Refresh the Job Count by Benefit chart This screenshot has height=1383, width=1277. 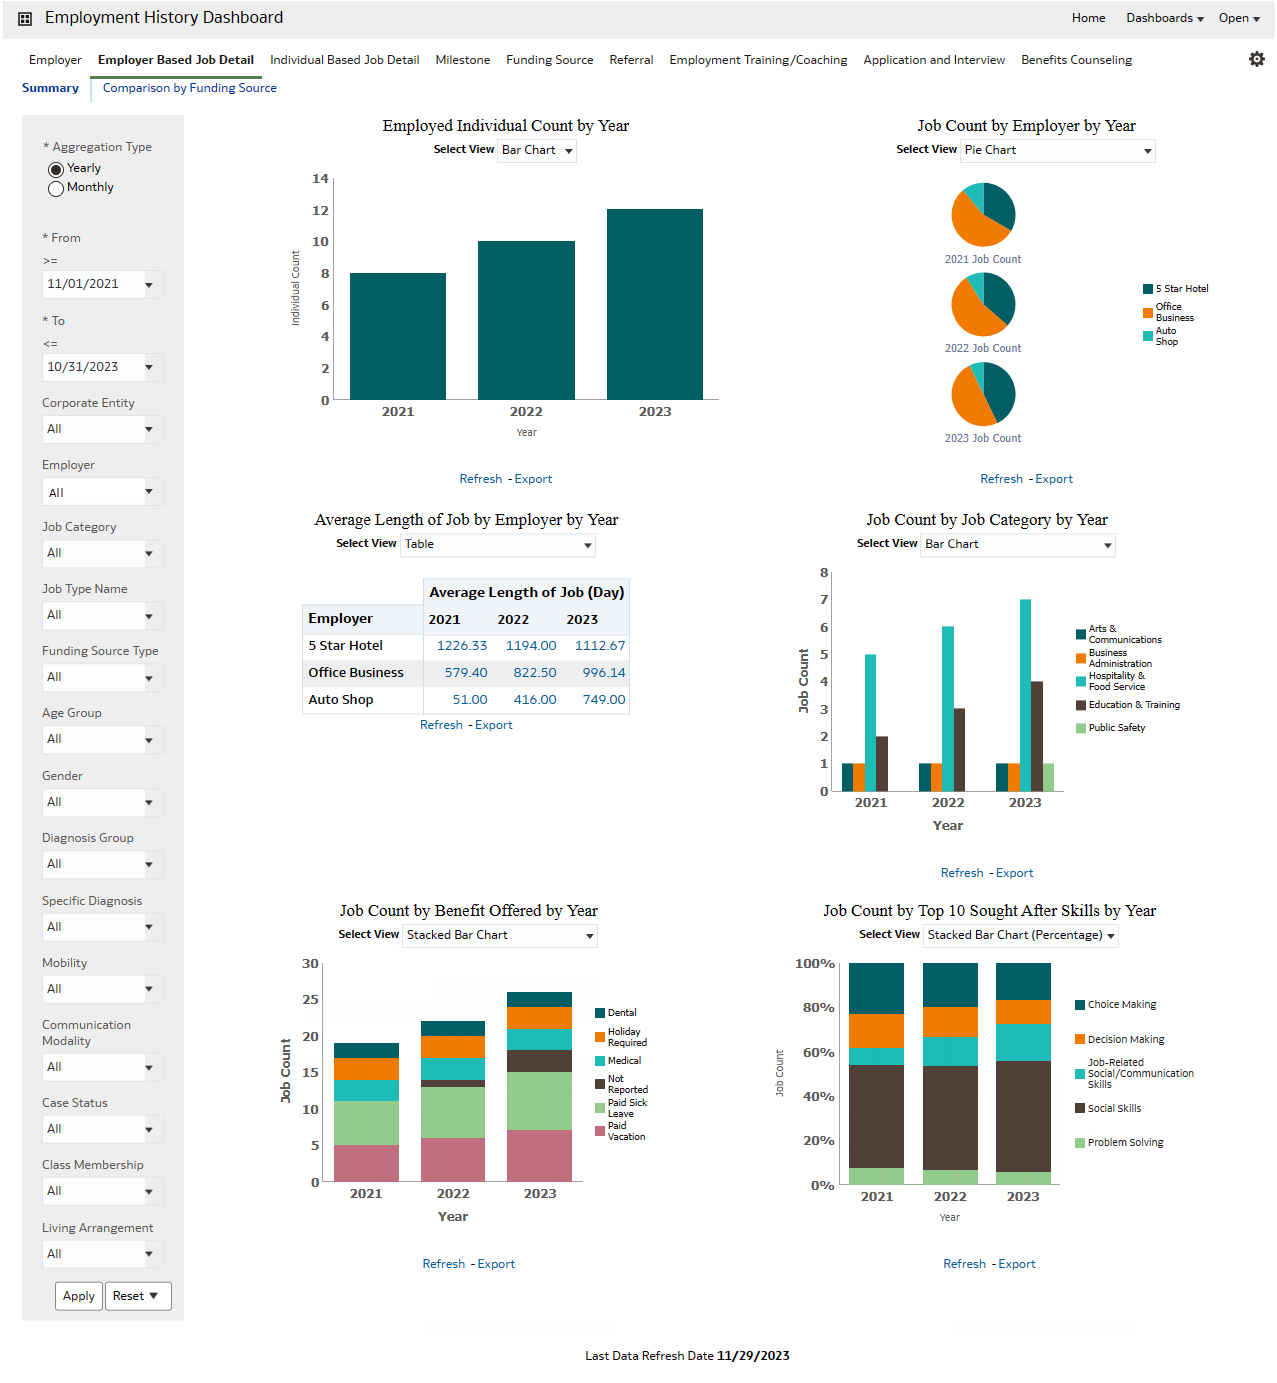pos(444,1263)
